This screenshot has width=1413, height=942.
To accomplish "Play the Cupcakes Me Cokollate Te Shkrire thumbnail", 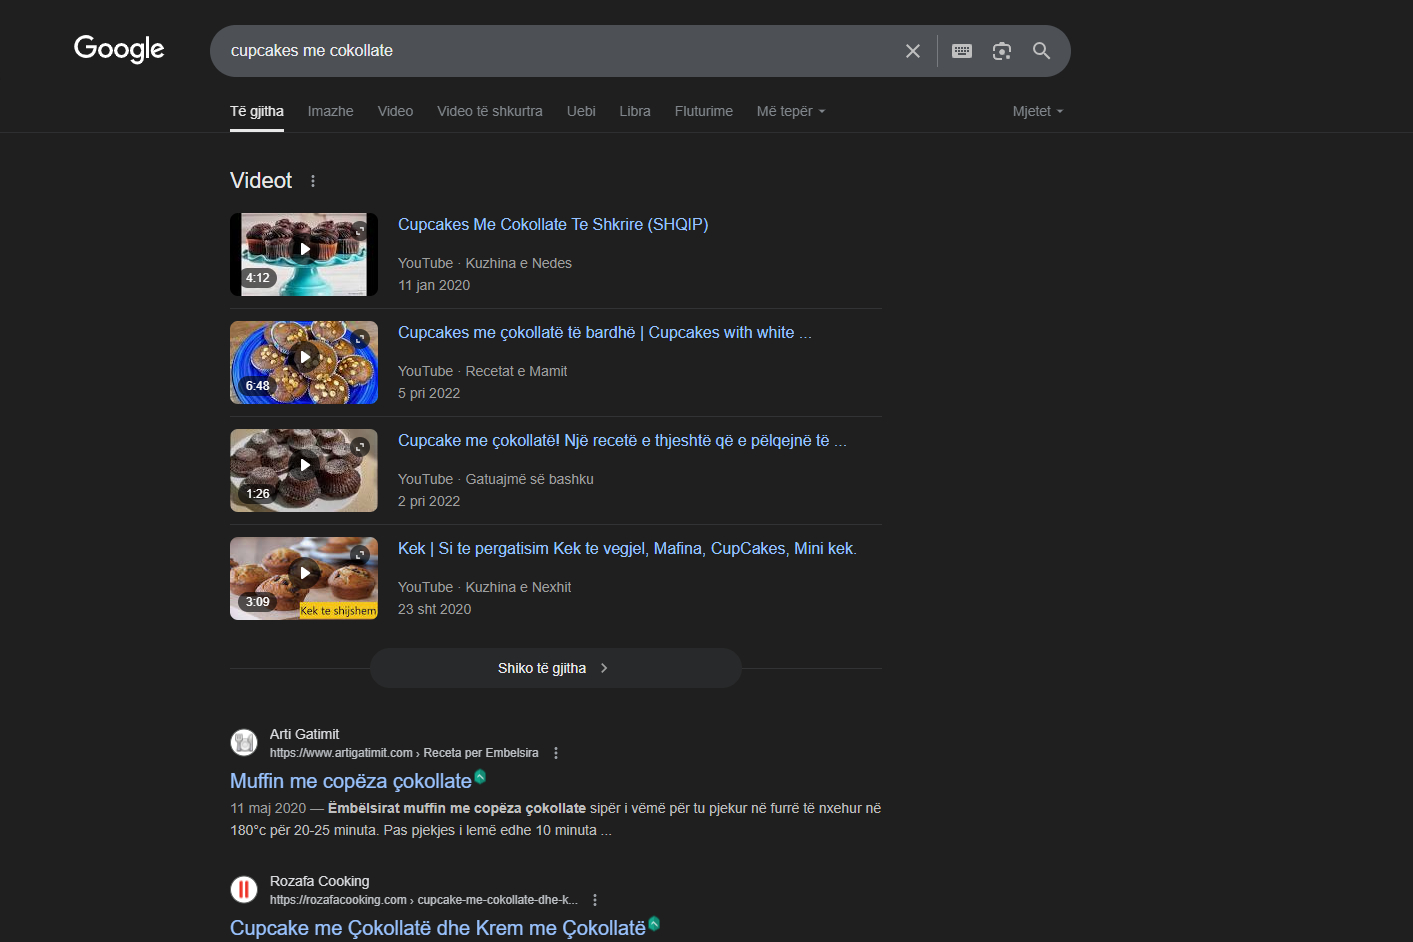I will click(304, 254).
